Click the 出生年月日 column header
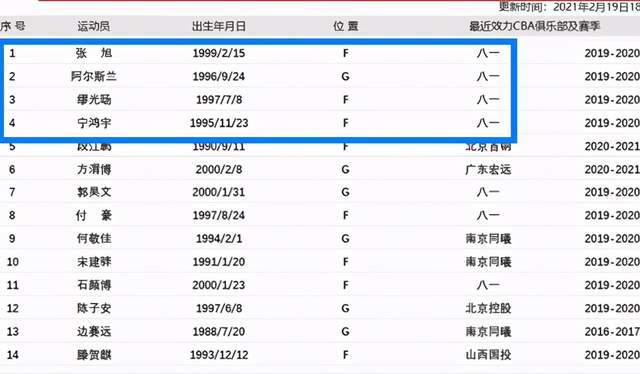Image resolution: width=640 pixels, height=374 pixels. 219,27
